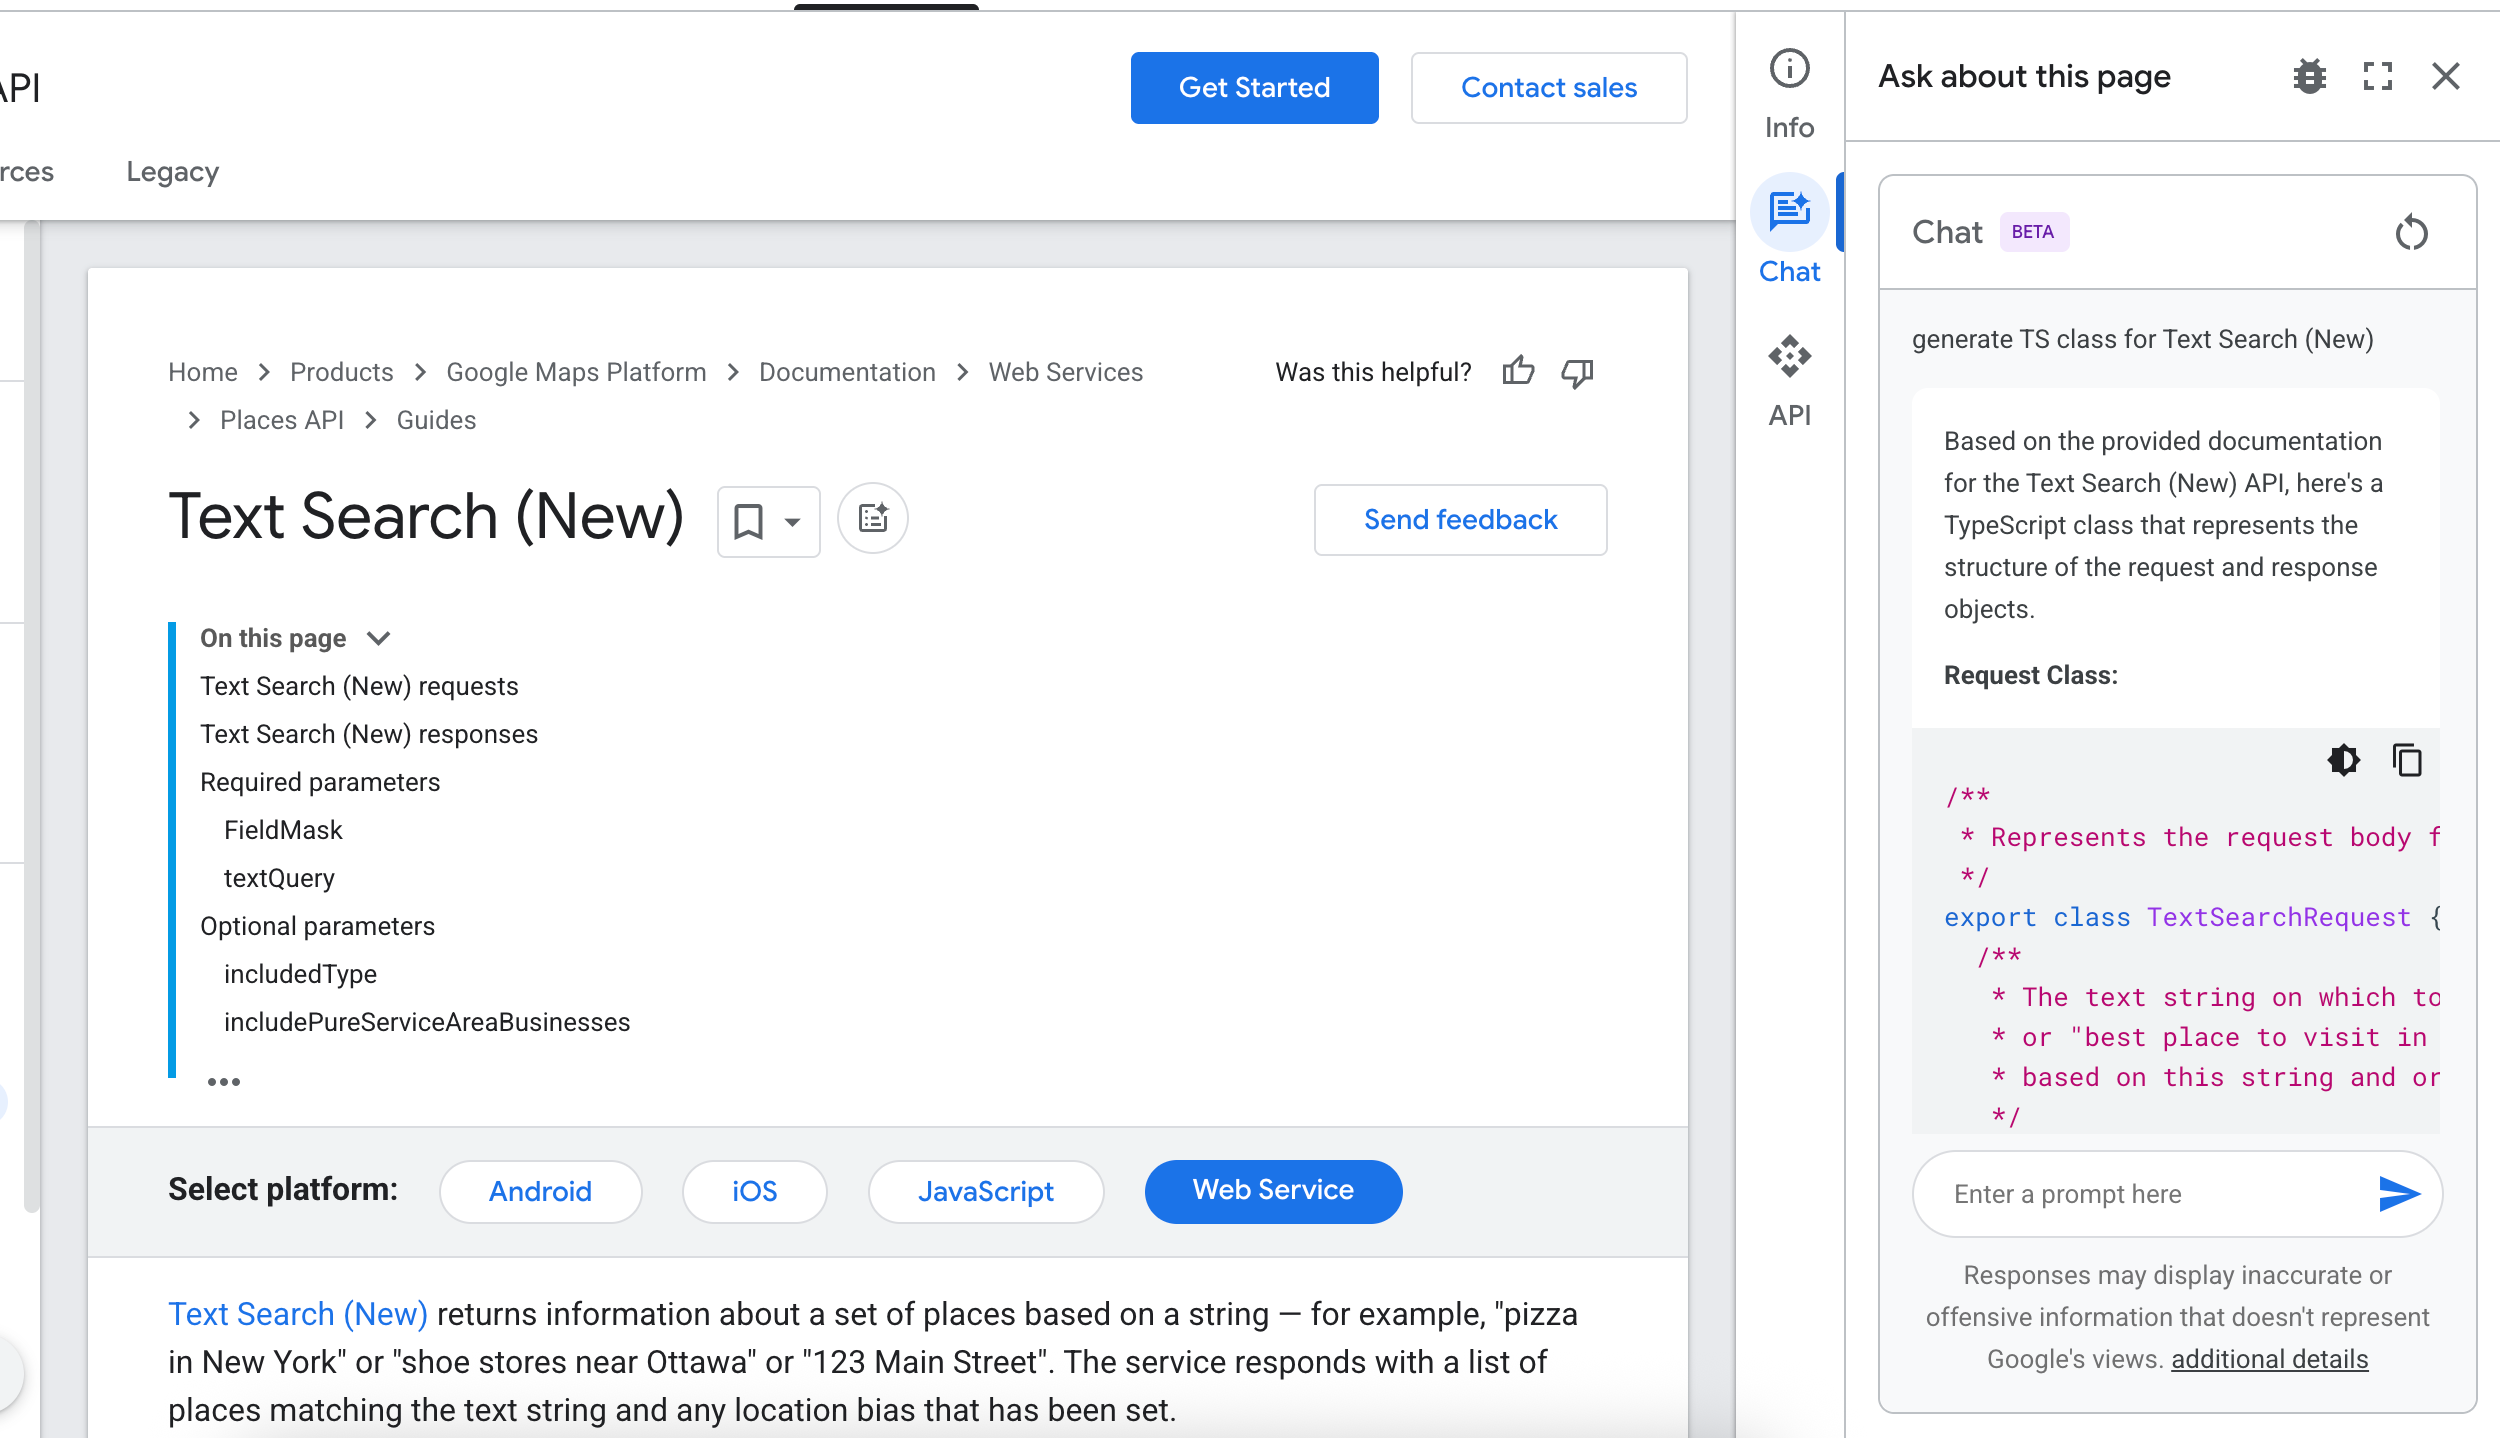Click Send feedback button
Screen dimensions: 2500x1438
point(1460,520)
